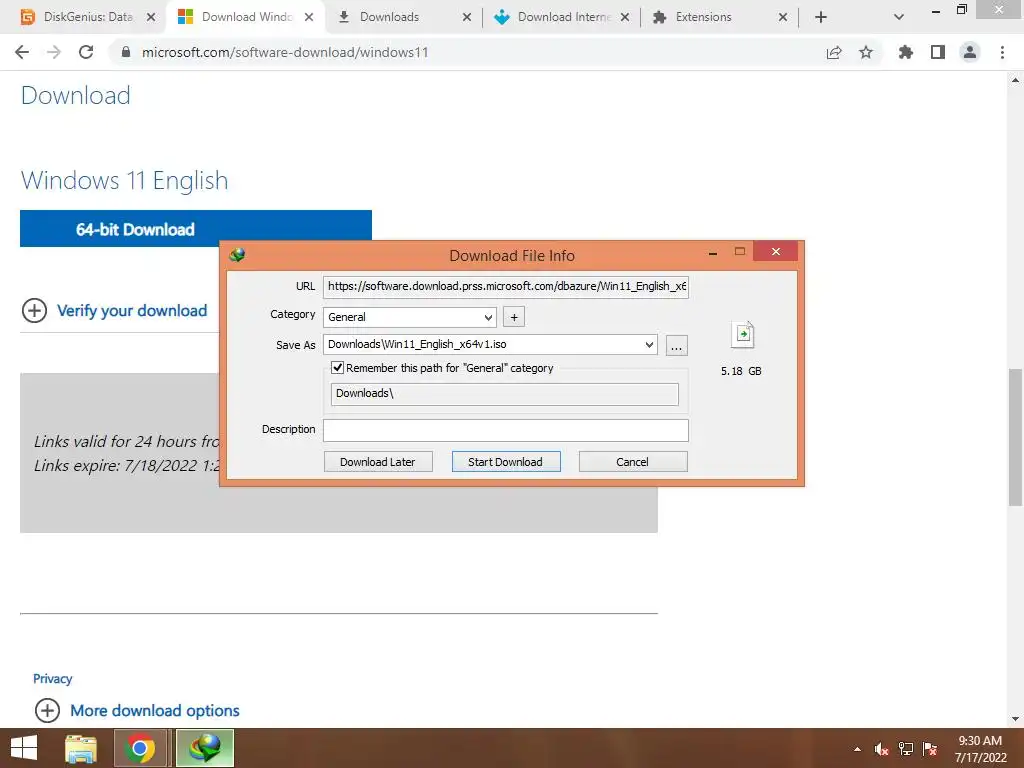Bookmark this page with the star icon

[866, 52]
